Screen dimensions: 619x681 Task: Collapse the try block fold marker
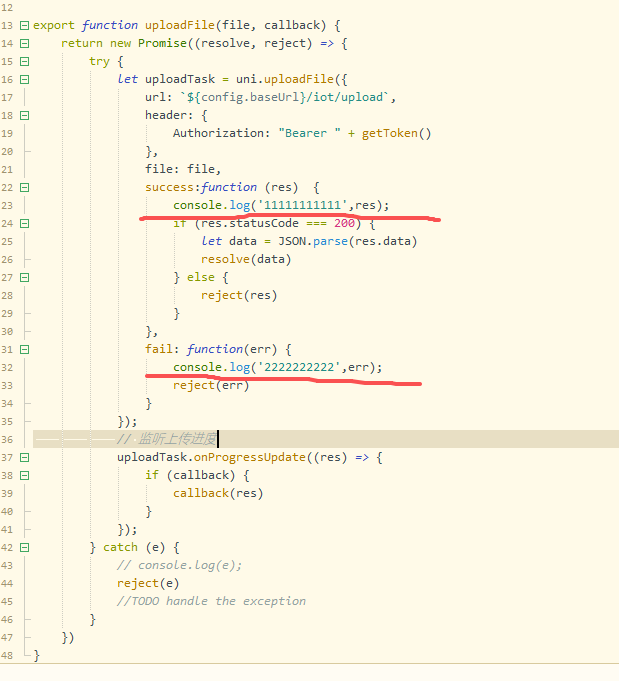point(25,61)
